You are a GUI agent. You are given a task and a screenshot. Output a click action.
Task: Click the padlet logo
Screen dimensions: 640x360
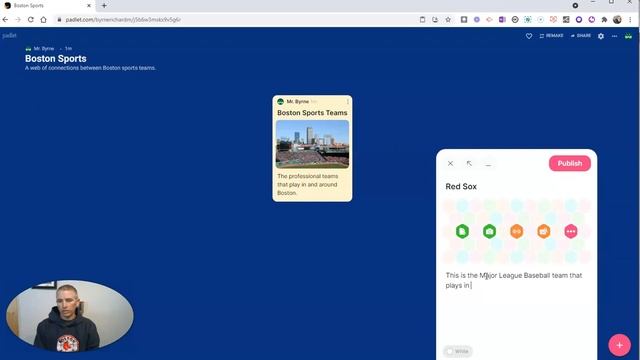pos(9,36)
